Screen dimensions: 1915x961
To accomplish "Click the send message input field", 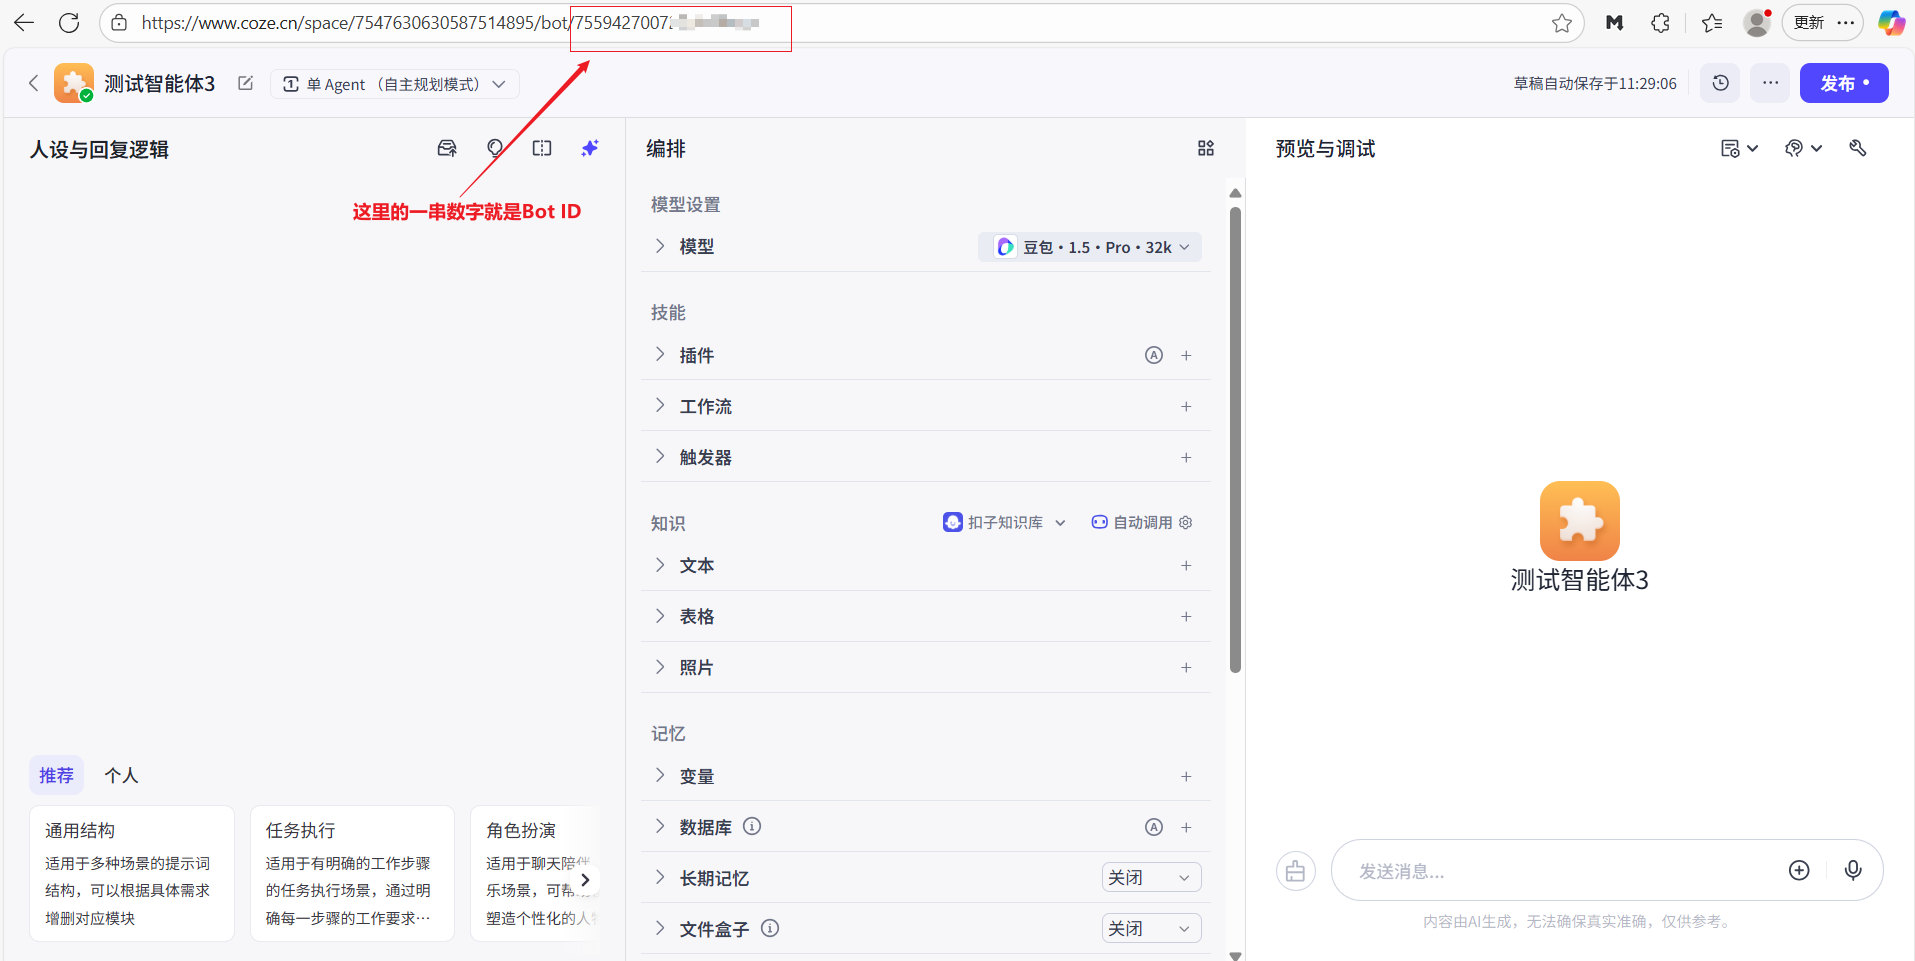I will pyautogui.click(x=1560, y=871).
